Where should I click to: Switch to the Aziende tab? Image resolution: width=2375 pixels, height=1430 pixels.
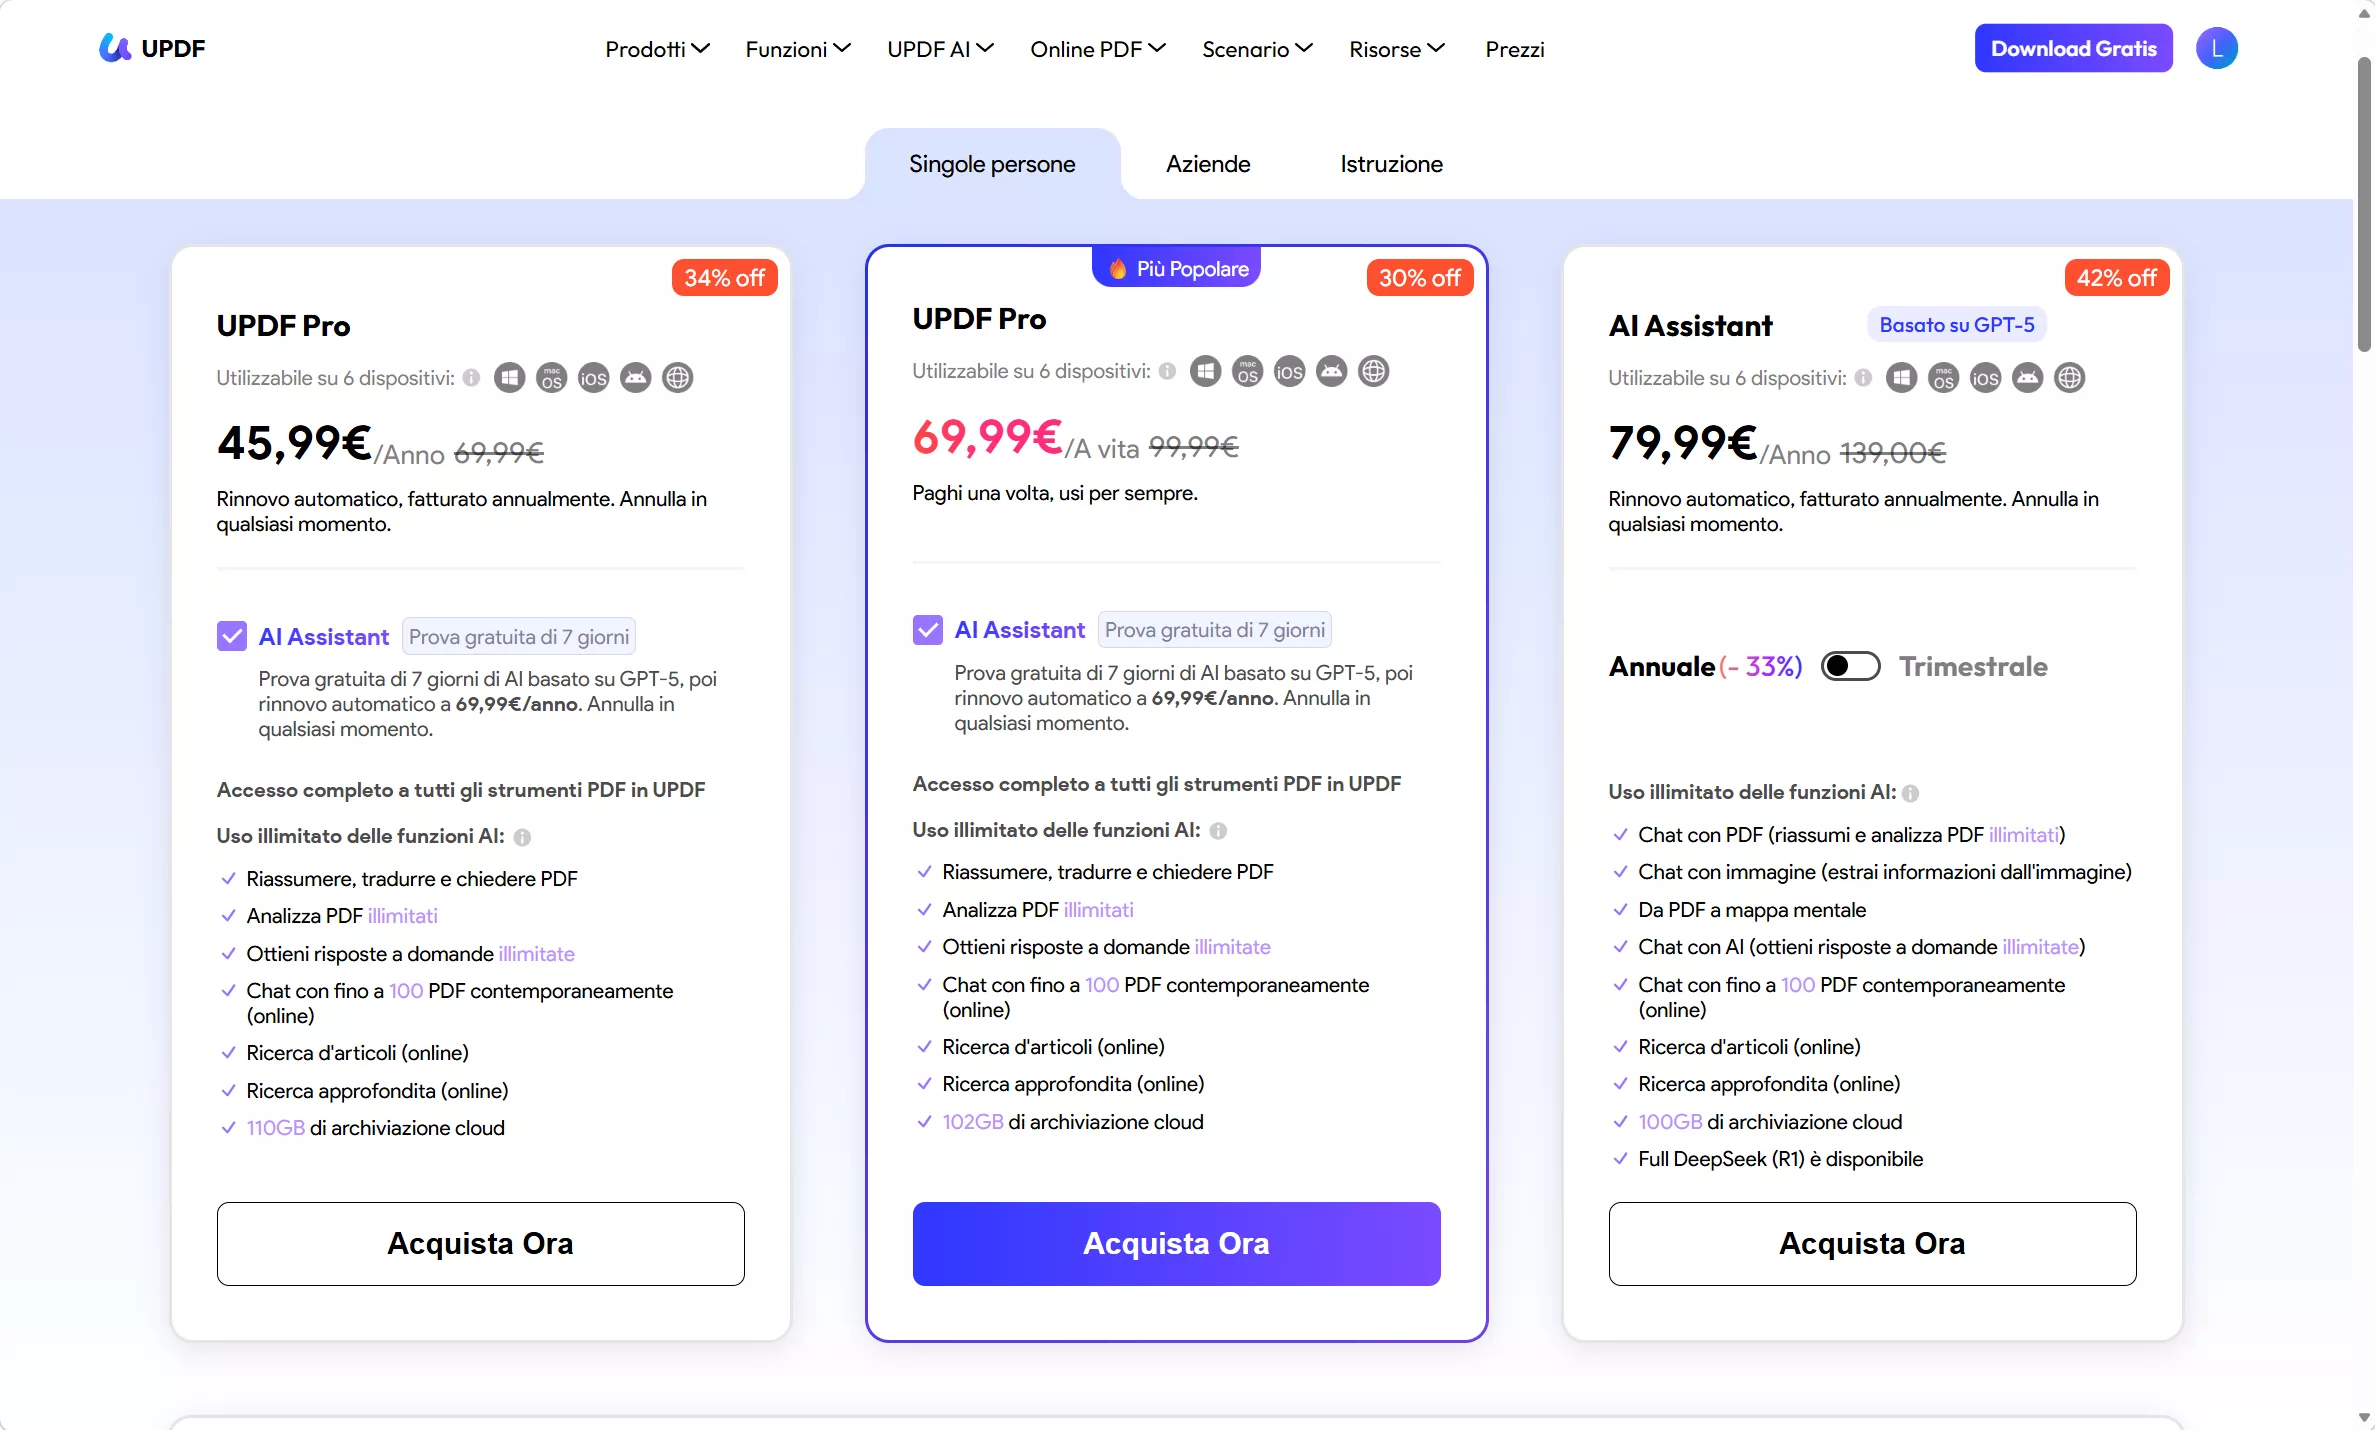1208,164
